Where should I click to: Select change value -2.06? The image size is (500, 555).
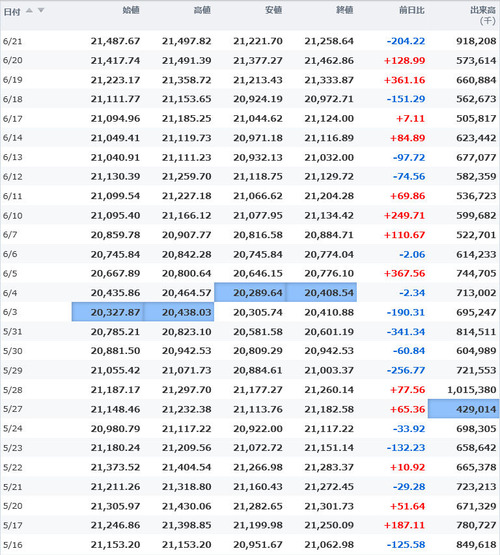coord(412,254)
